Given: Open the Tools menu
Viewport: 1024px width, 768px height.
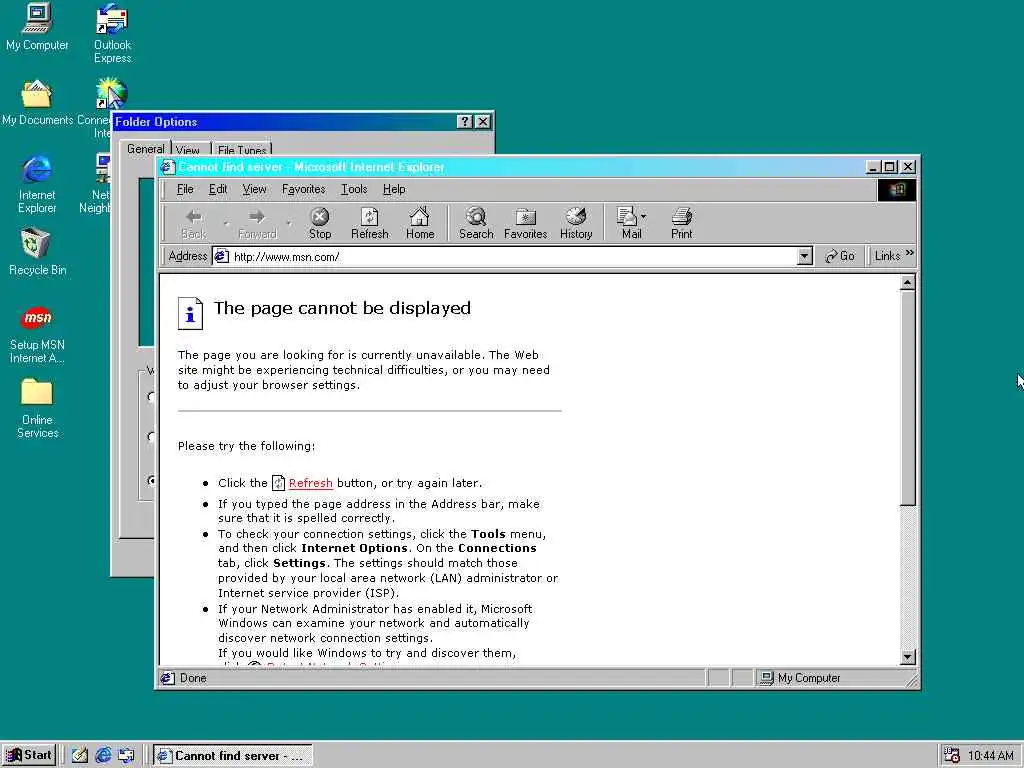Looking at the screenshot, I should coord(354,189).
